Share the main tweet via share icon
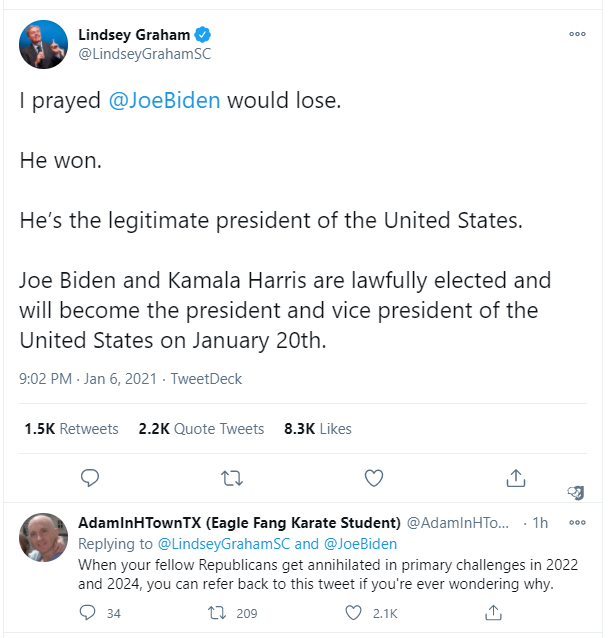This screenshot has height=638, width=615. point(516,478)
